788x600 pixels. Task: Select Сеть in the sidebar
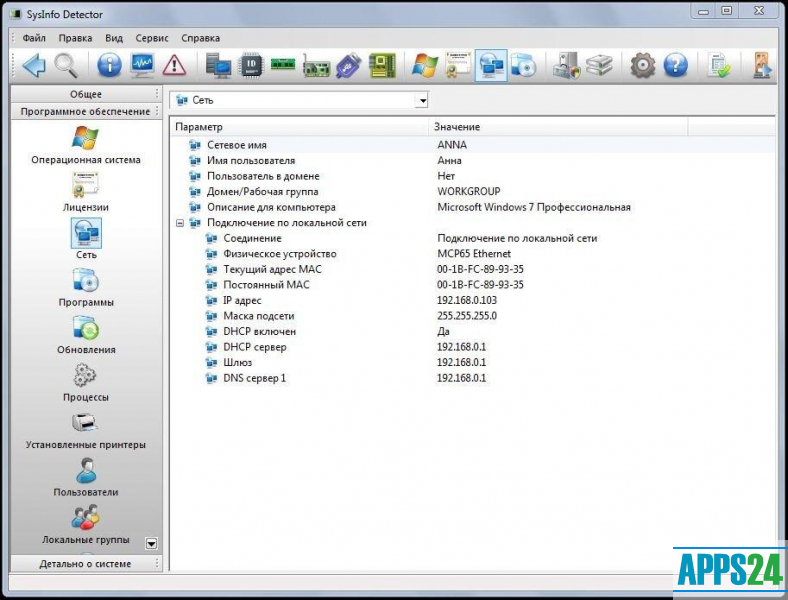pyautogui.click(x=86, y=239)
